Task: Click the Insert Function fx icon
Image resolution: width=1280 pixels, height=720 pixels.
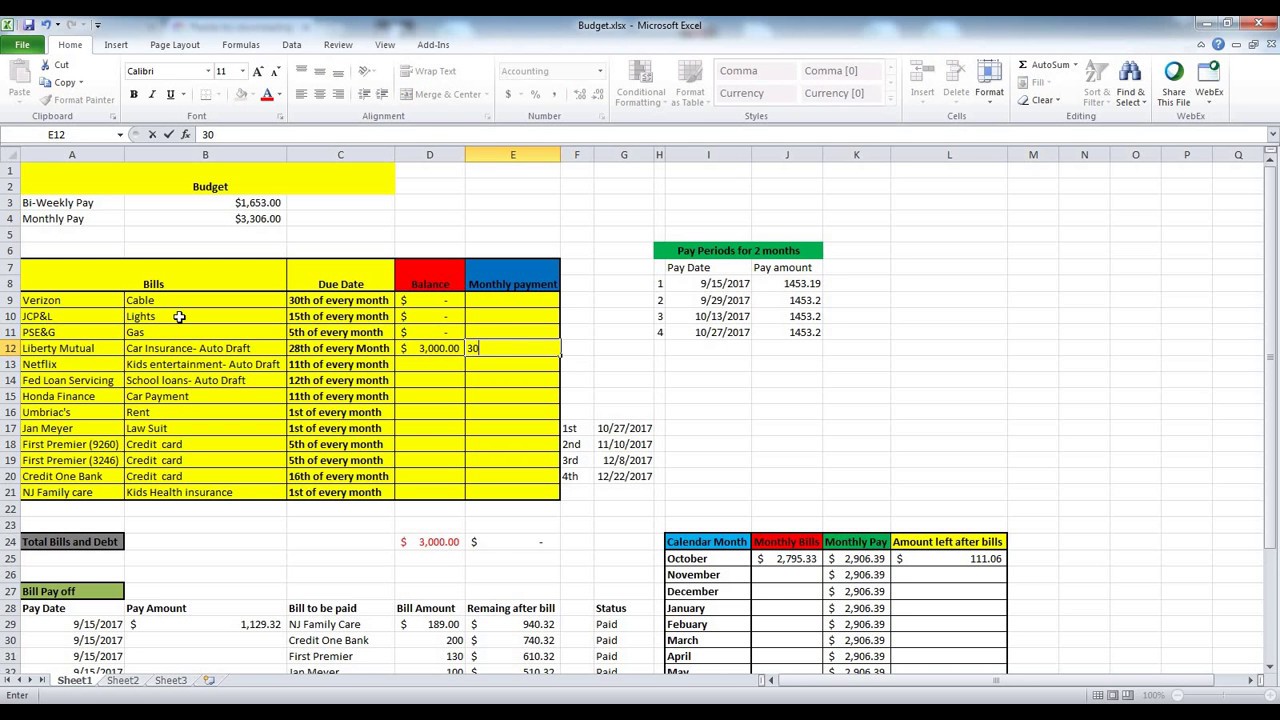Action: pos(185,135)
